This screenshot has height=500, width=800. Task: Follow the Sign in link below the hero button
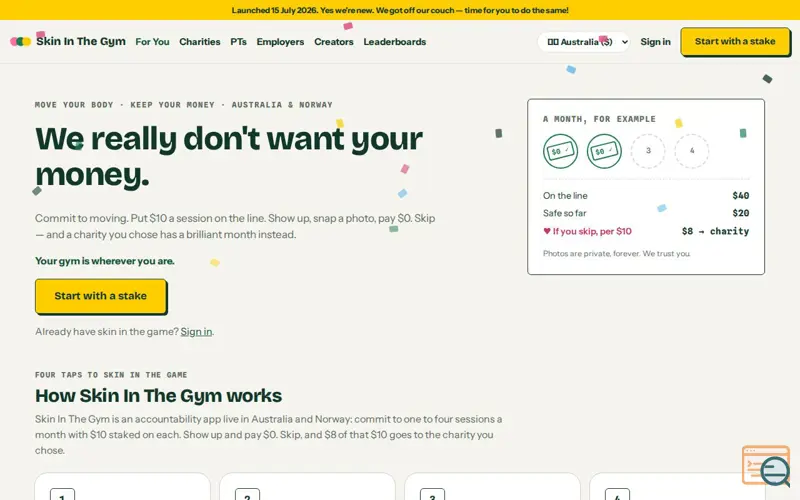(x=196, y=332)
